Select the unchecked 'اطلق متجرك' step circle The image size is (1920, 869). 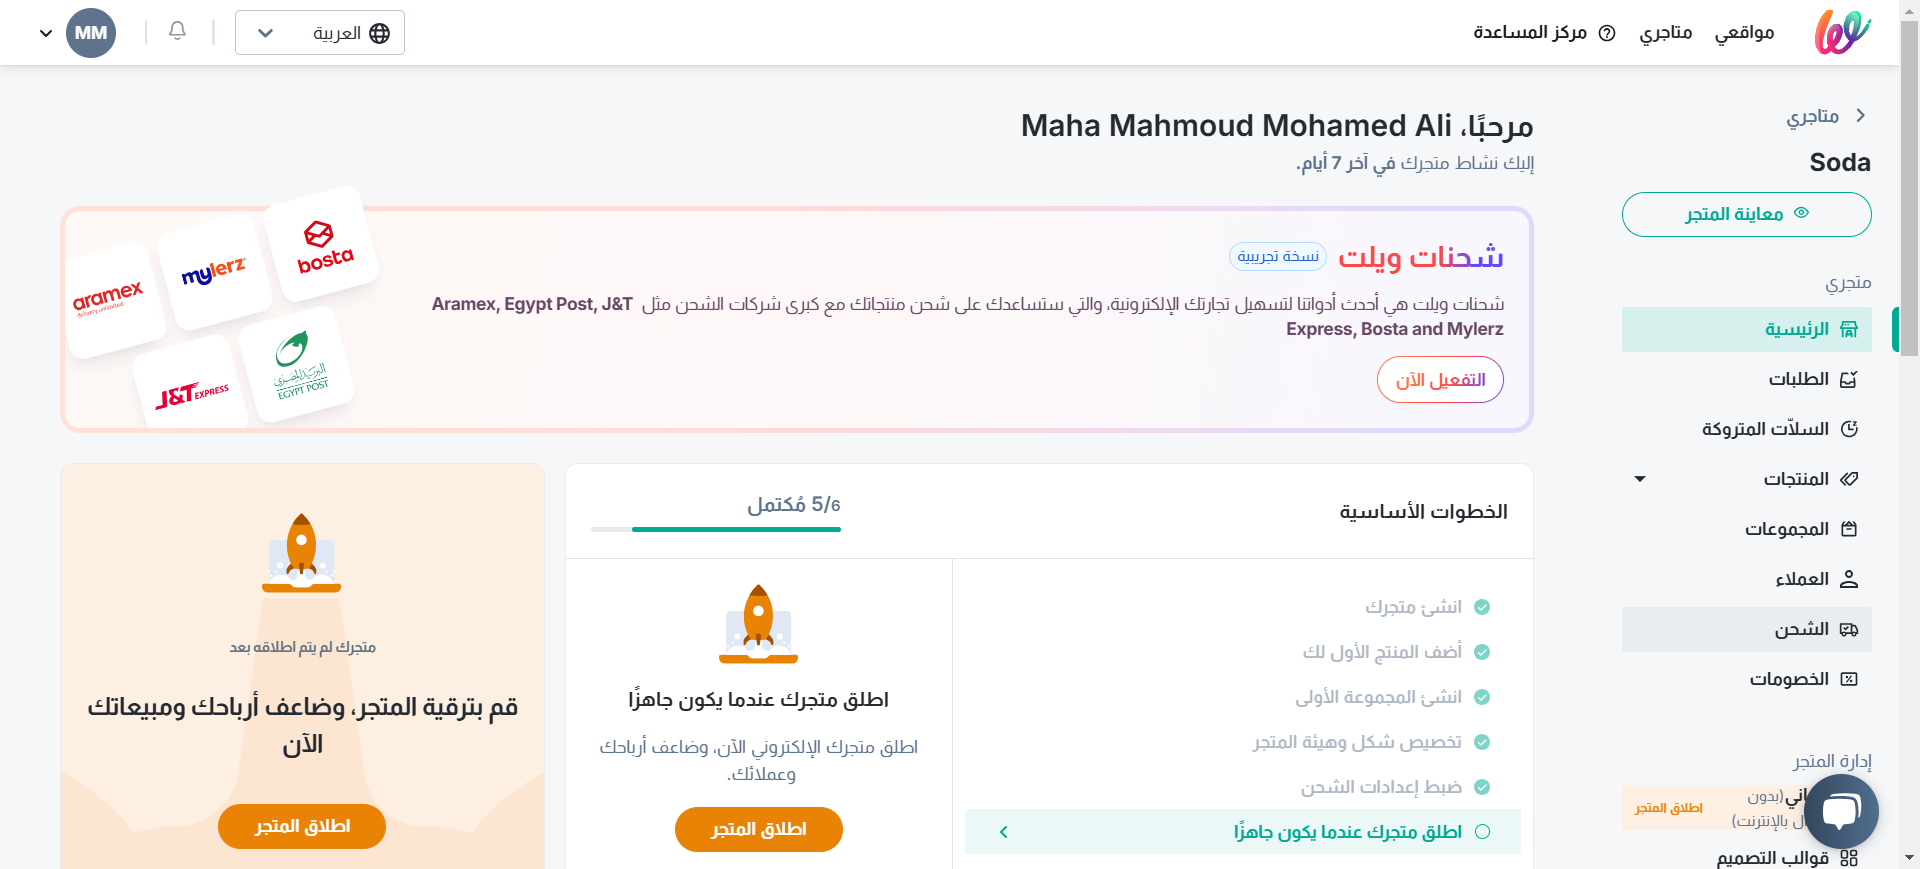pos(1483,832)
